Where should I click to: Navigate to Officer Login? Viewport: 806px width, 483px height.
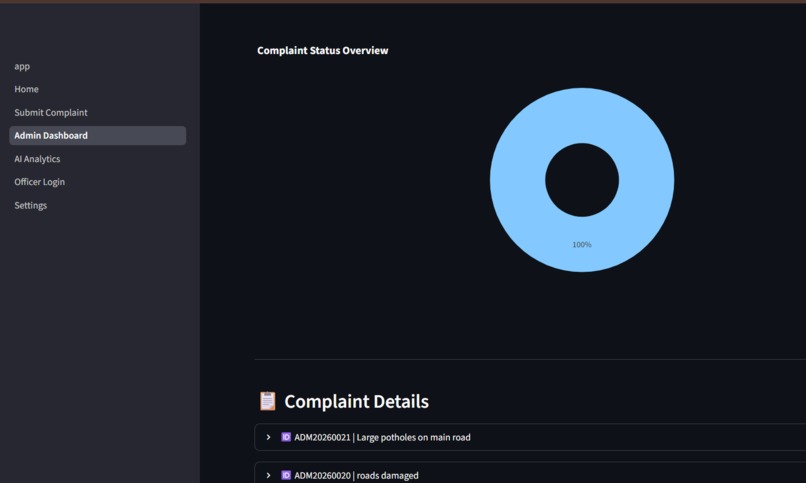[x=40, y=182]
